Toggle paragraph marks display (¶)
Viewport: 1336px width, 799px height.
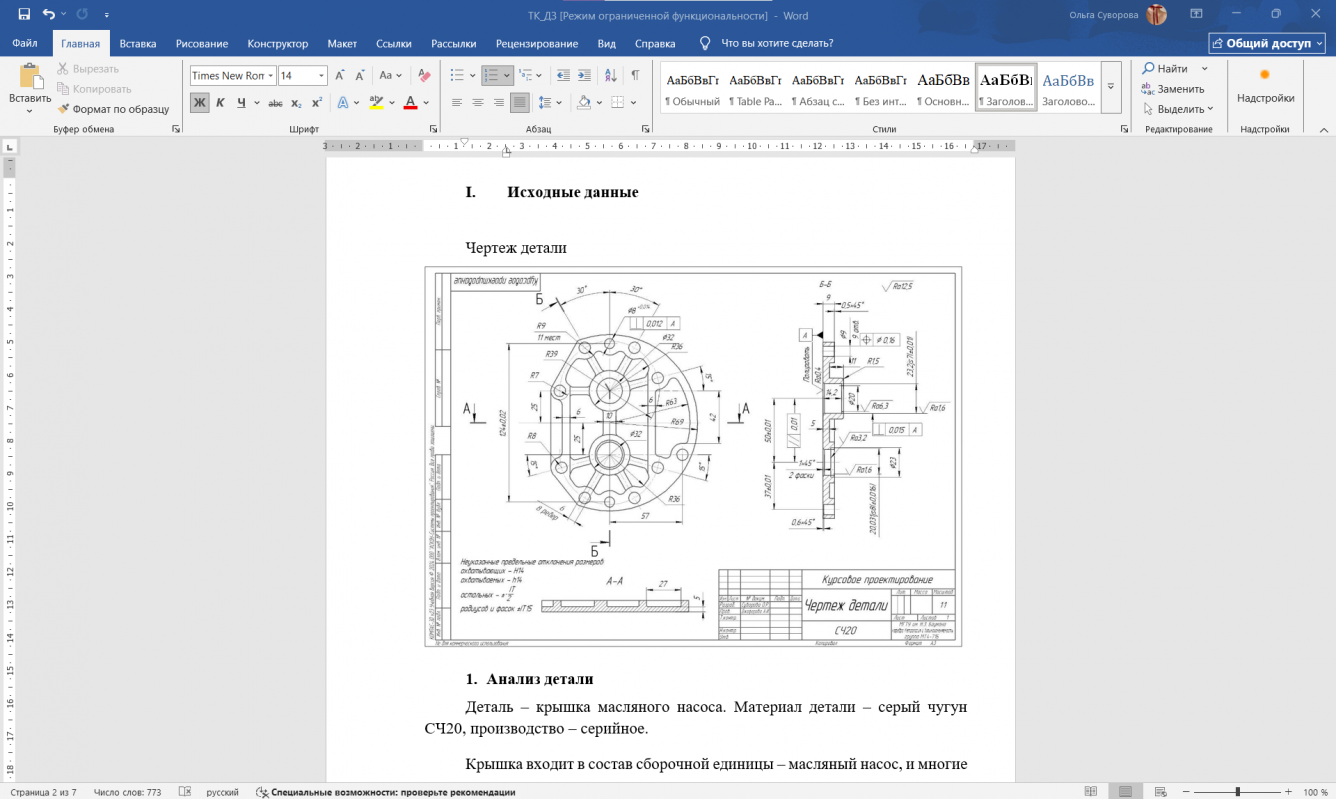point(635,76)
